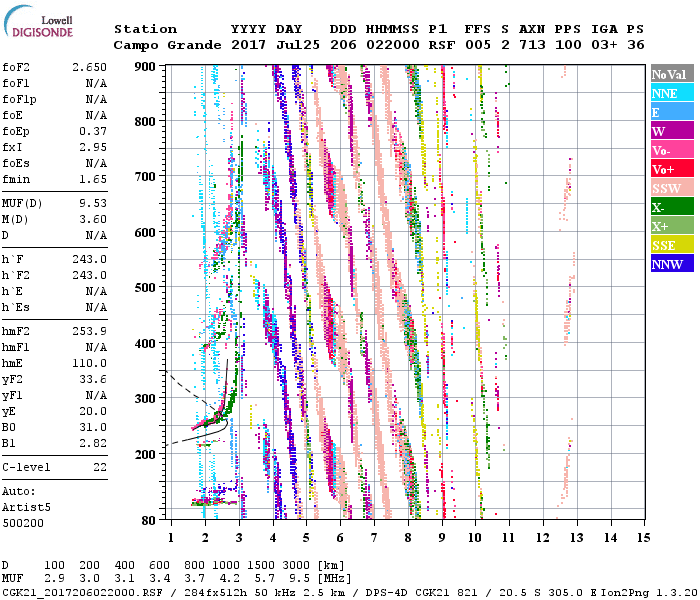
Task: Click the Vo- legend swatch
Action: tap(670, 150)
